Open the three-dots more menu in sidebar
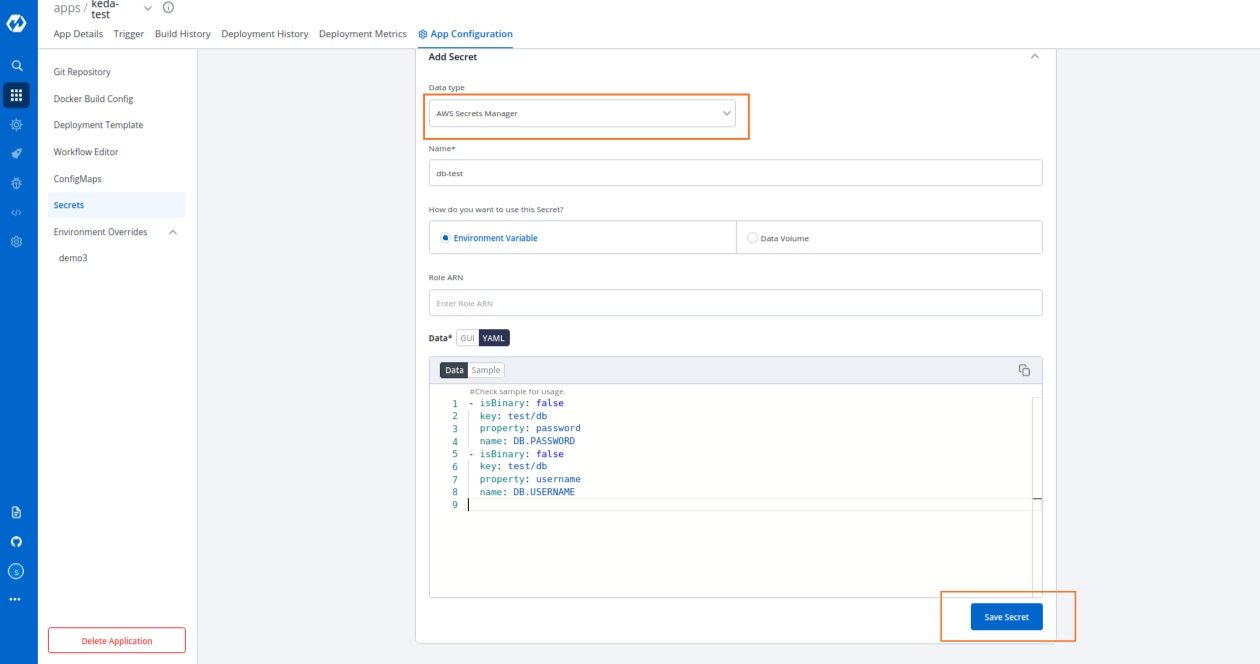 point(16,600)
